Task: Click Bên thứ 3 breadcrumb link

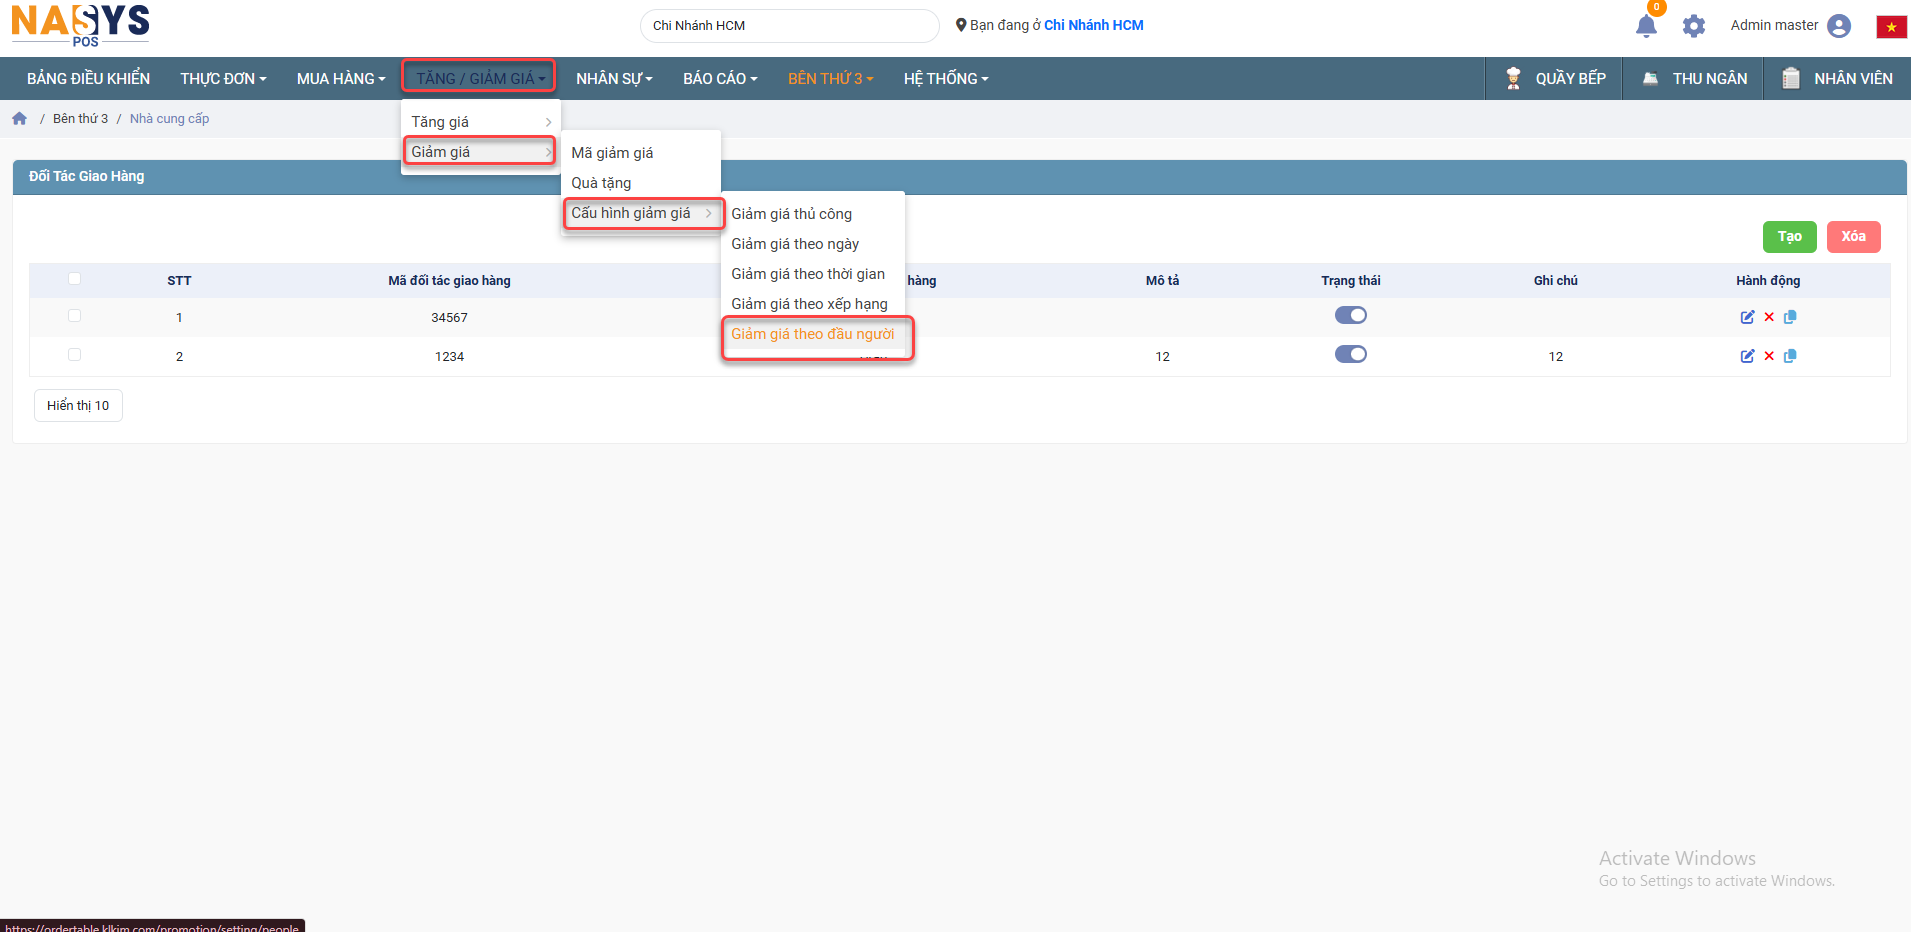Action: pos(80,118)
